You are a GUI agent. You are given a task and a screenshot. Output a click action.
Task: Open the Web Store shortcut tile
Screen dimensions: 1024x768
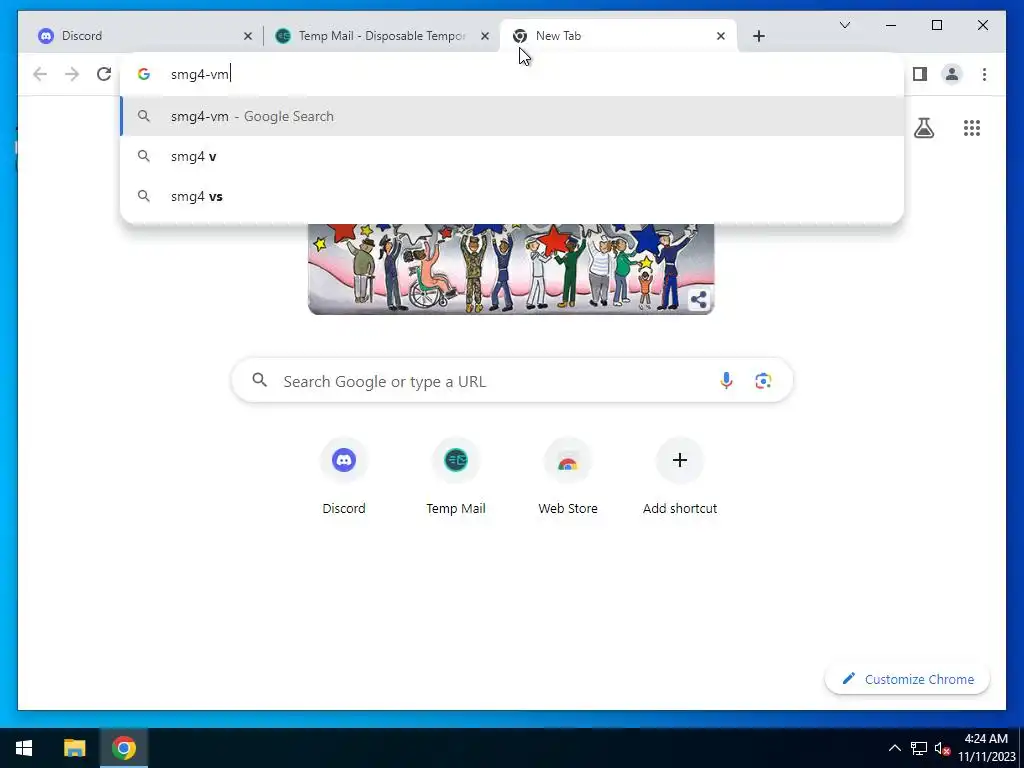coord(568,477)
